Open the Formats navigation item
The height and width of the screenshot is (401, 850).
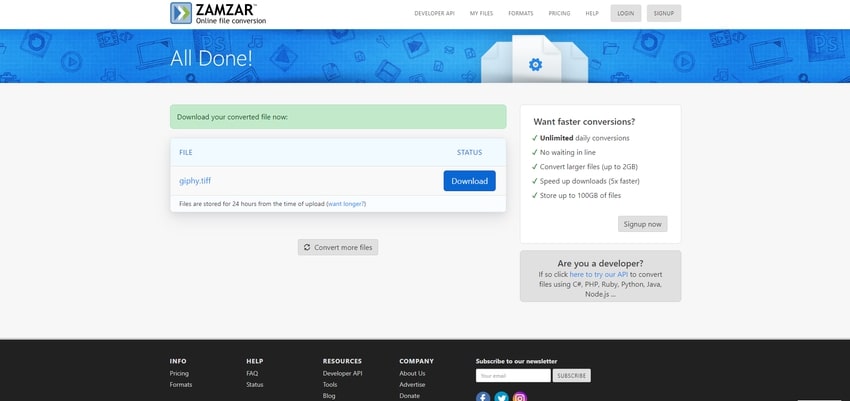tap(520, 14)
